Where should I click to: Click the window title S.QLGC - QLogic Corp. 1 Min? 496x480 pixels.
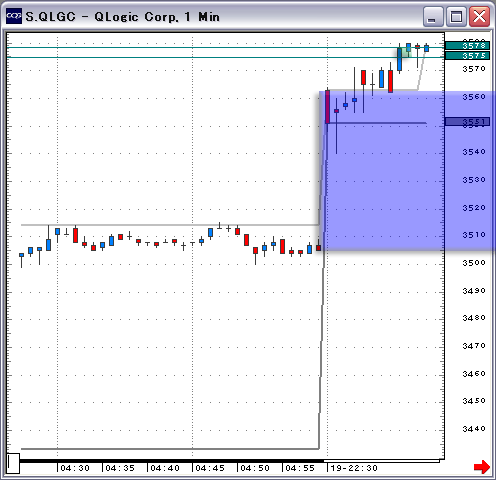pyautogui.click(x=122, y=17)
